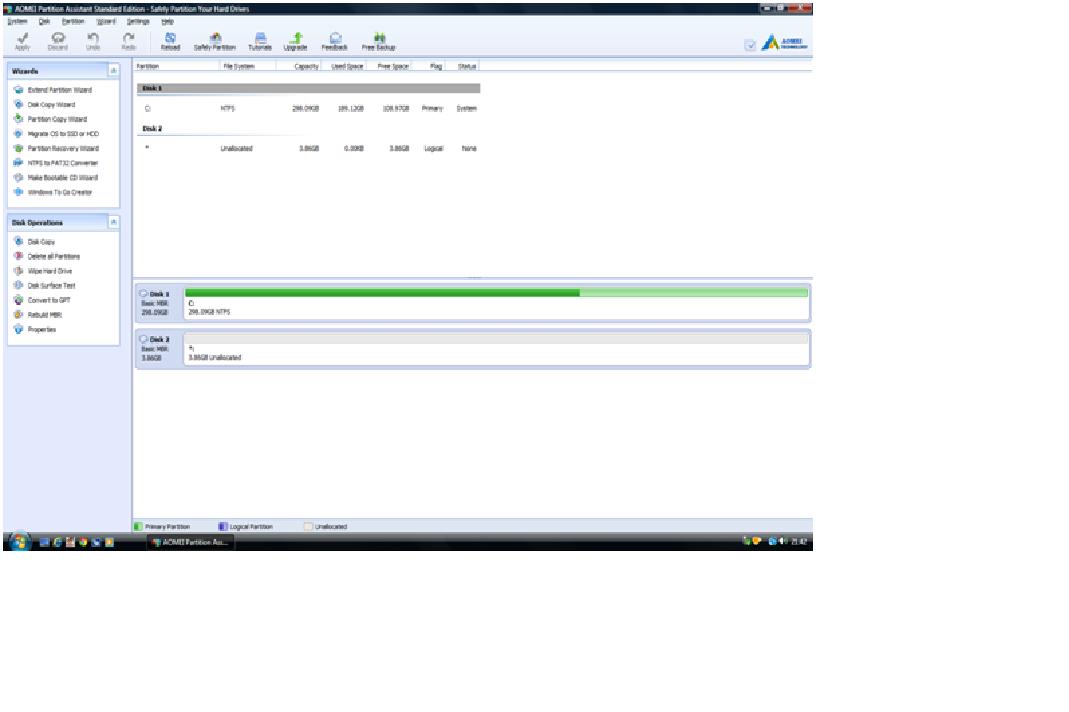The width and height of the screenshot is (1069, 712).
Task: Open the Safely Partition toolbar icon
Action: 215,42
